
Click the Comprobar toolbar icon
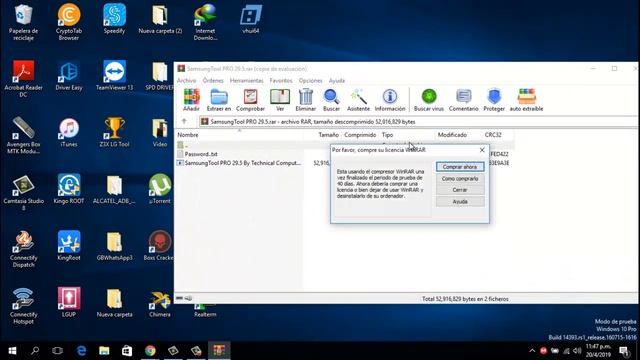[250, 100]
